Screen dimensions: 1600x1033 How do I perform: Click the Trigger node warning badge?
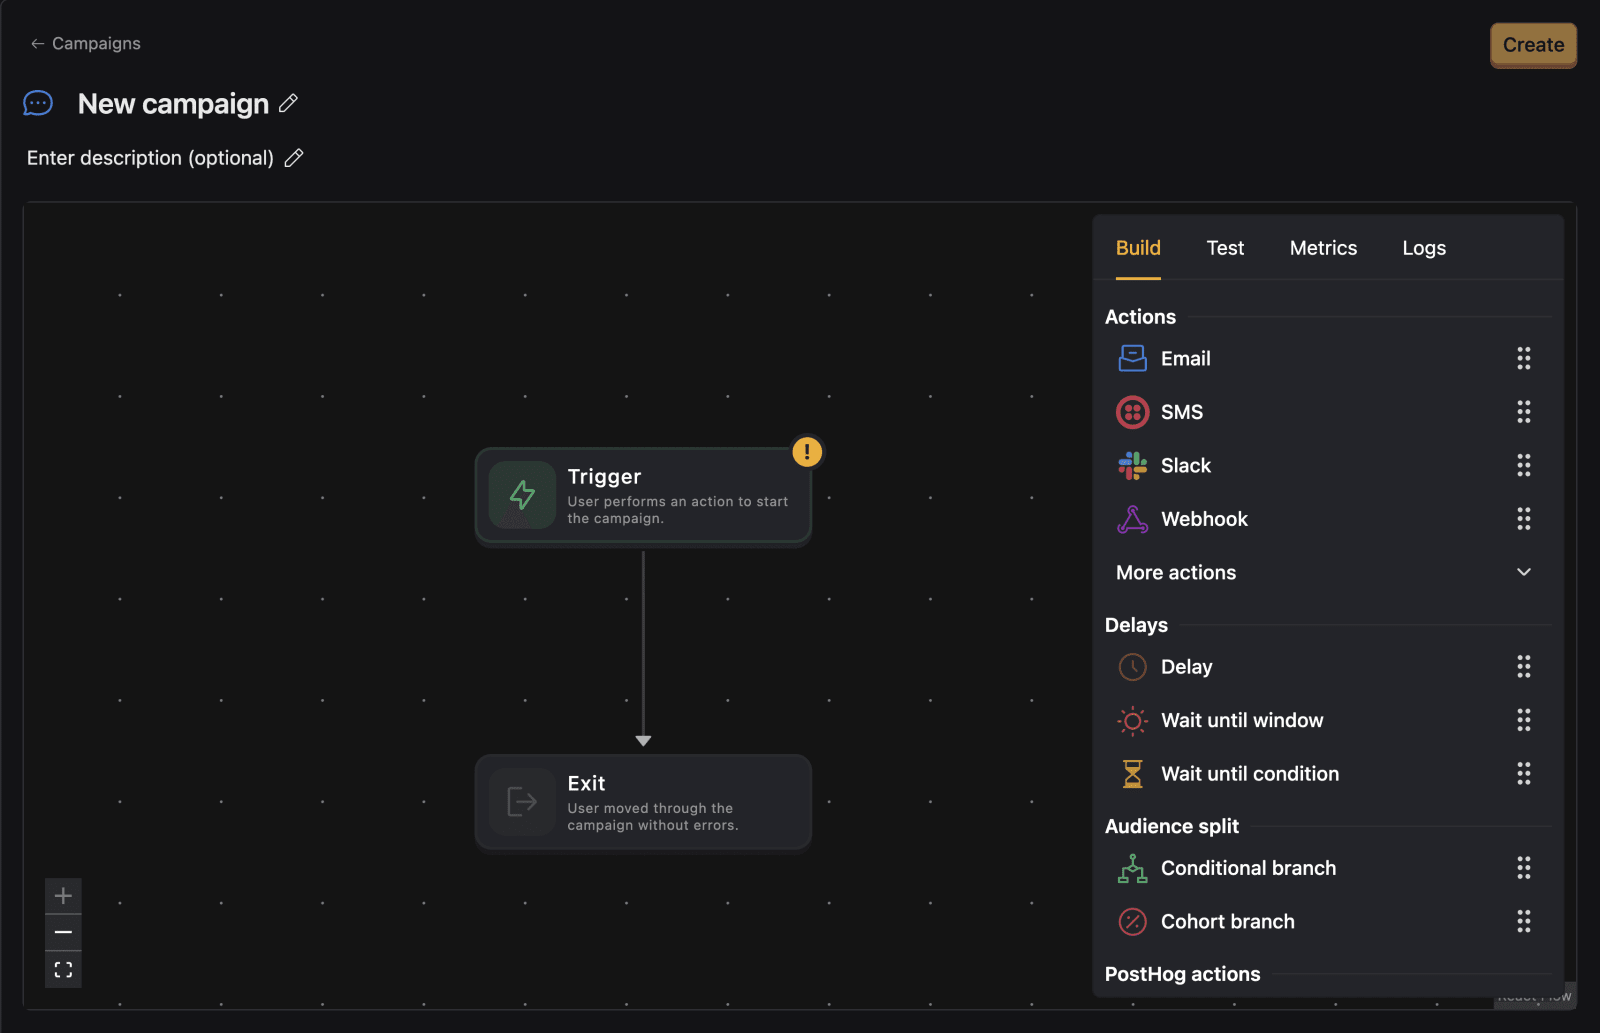807,452
